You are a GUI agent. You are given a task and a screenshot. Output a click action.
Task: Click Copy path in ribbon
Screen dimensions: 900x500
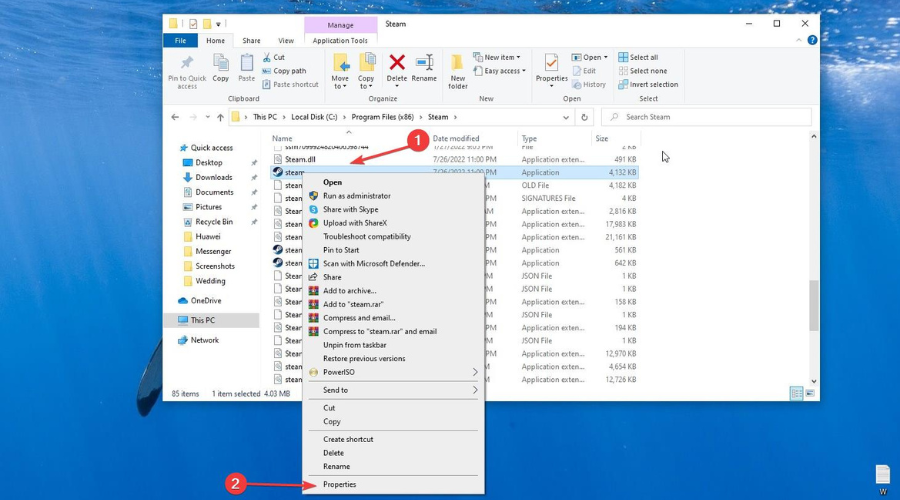pos(284,71)
